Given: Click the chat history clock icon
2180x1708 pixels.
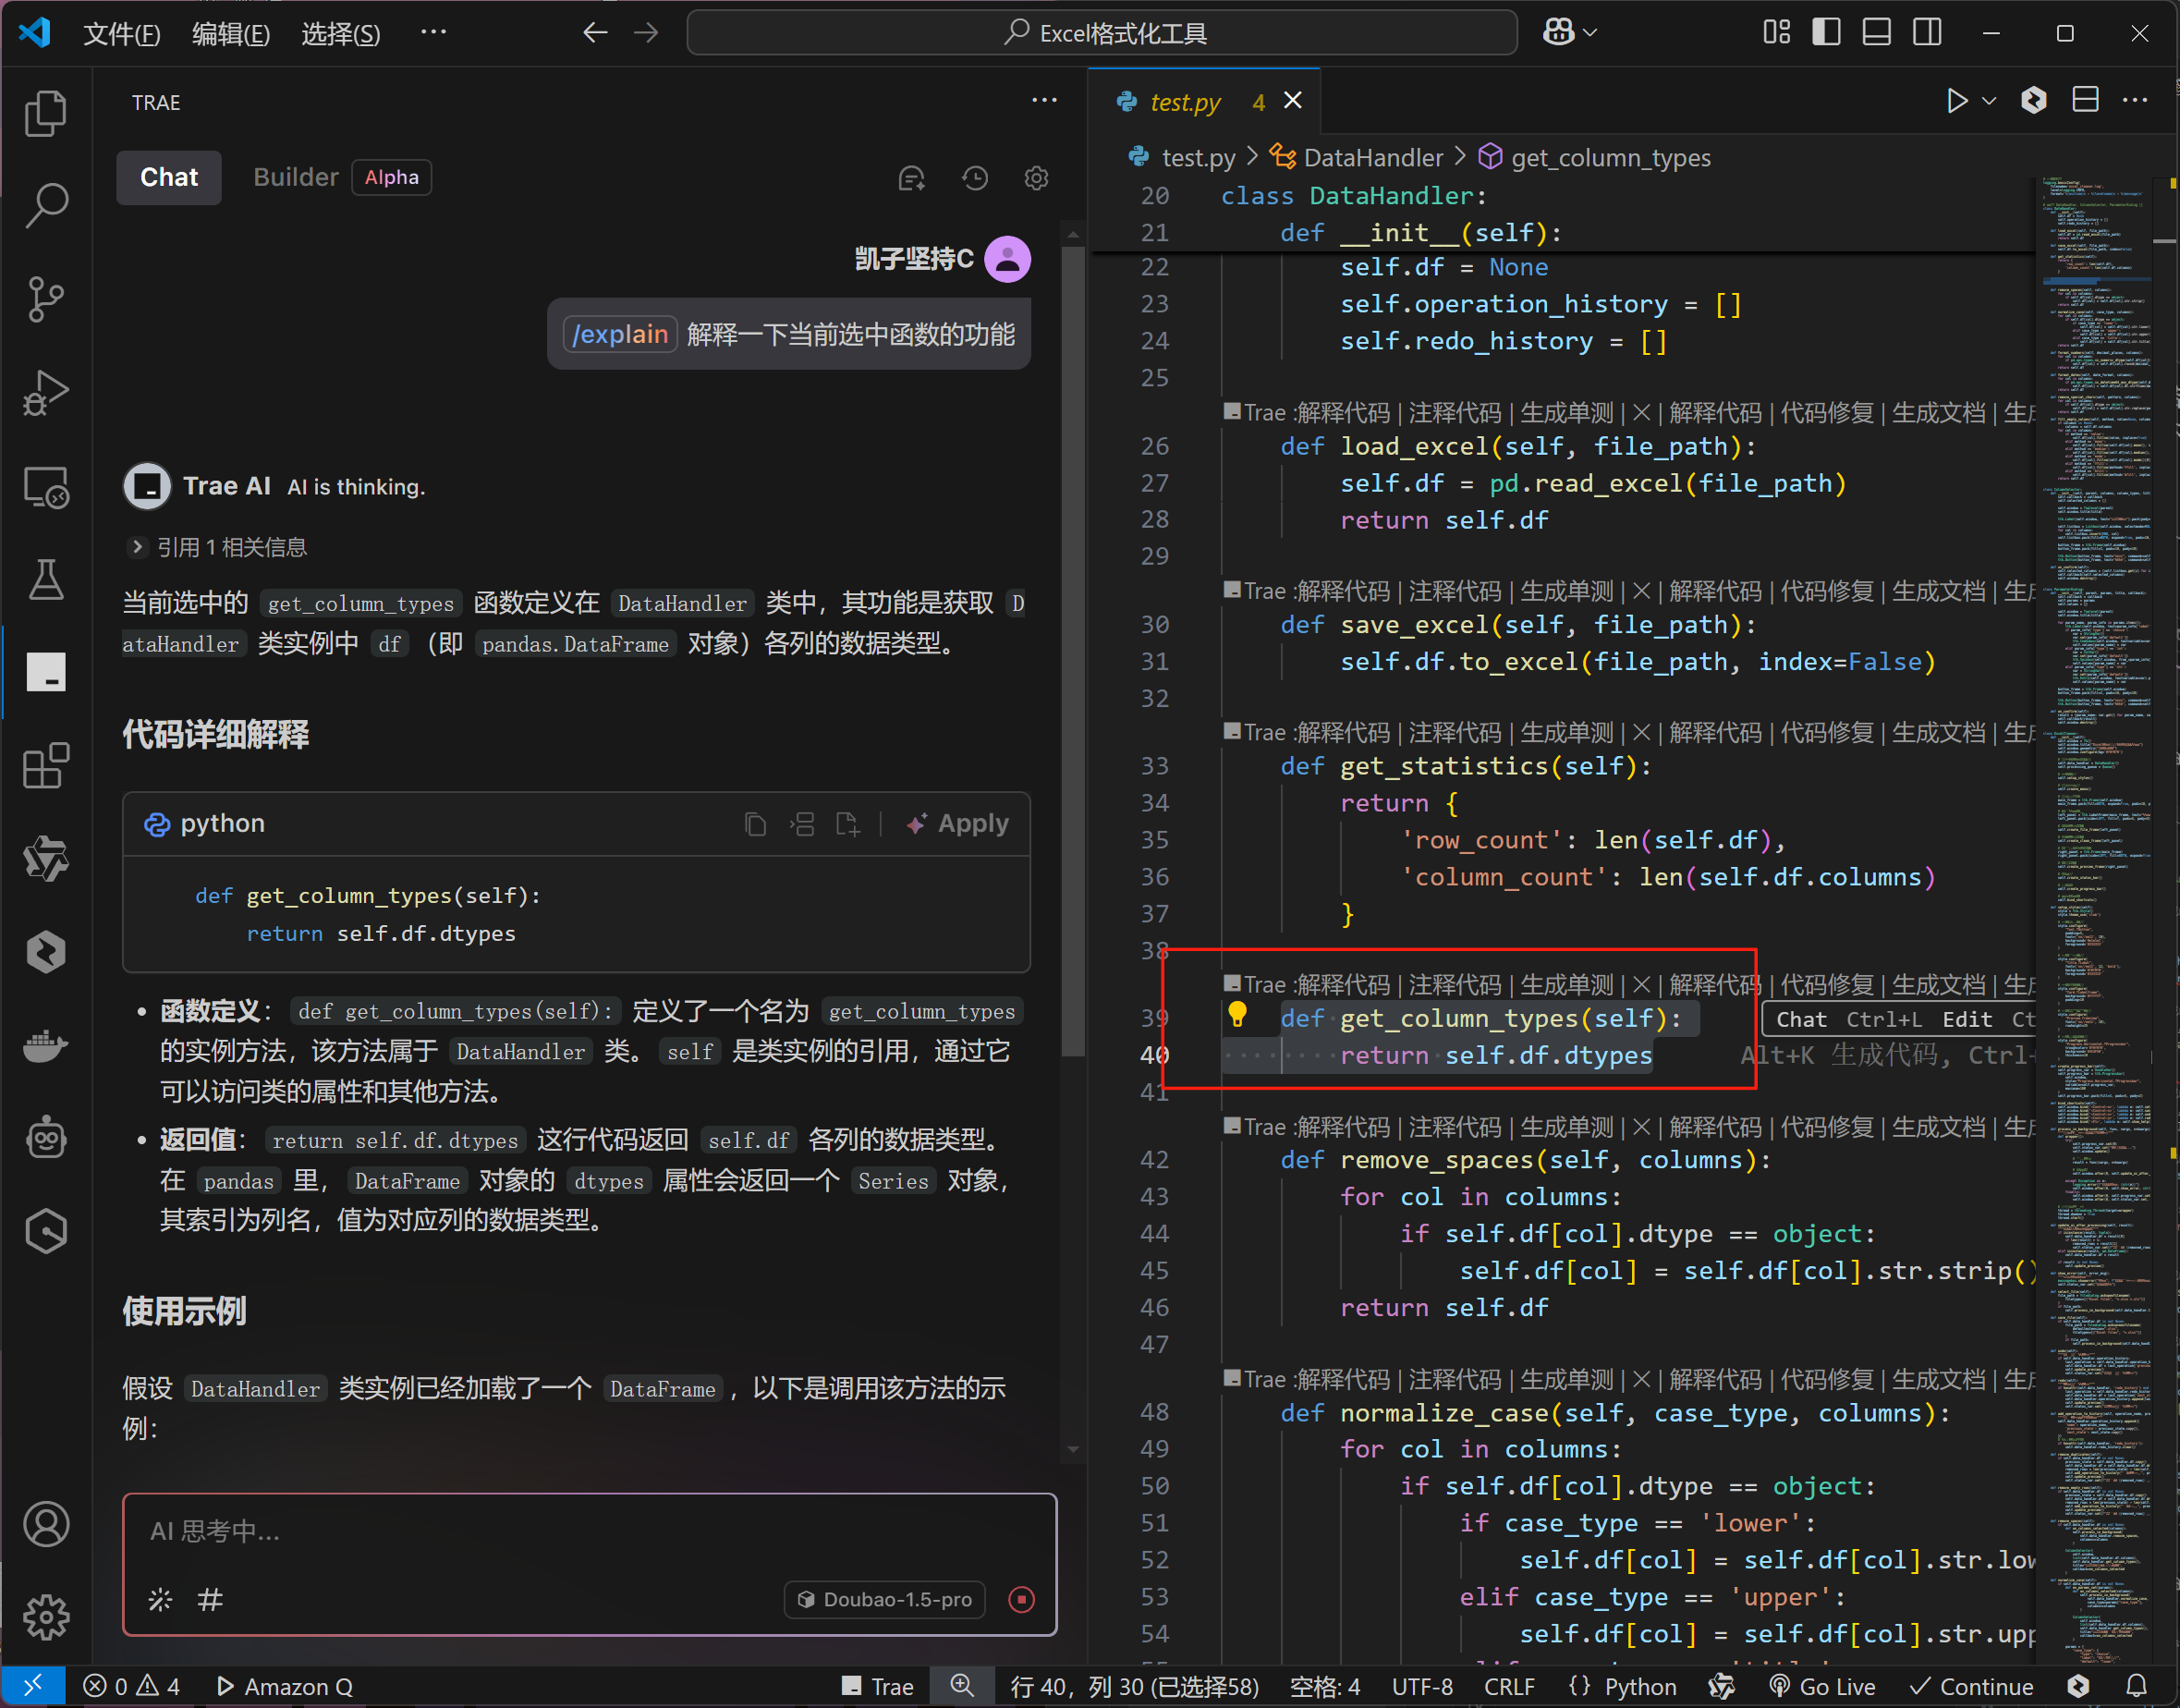Looking at the screenshot, I should (974, 178).
